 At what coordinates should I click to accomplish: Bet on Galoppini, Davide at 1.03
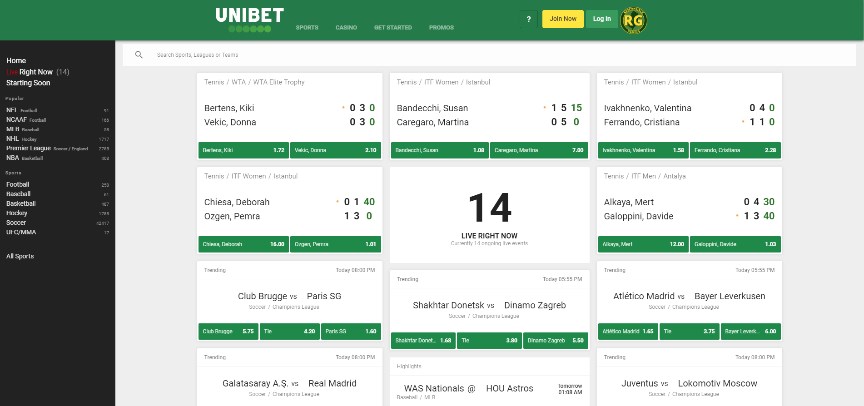735,244
